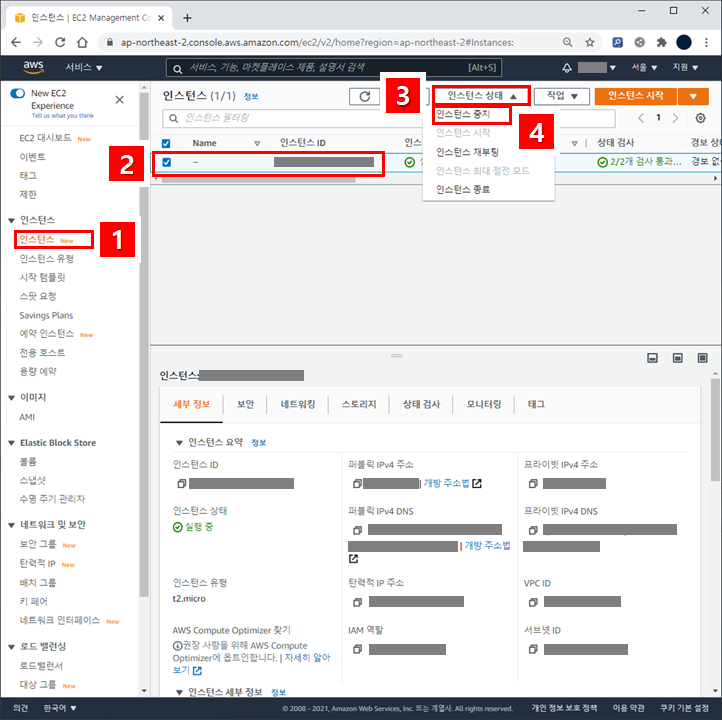Click the instance table horizontal scrollbar
This screenshot has height=720, width=722.
[259, 180]
